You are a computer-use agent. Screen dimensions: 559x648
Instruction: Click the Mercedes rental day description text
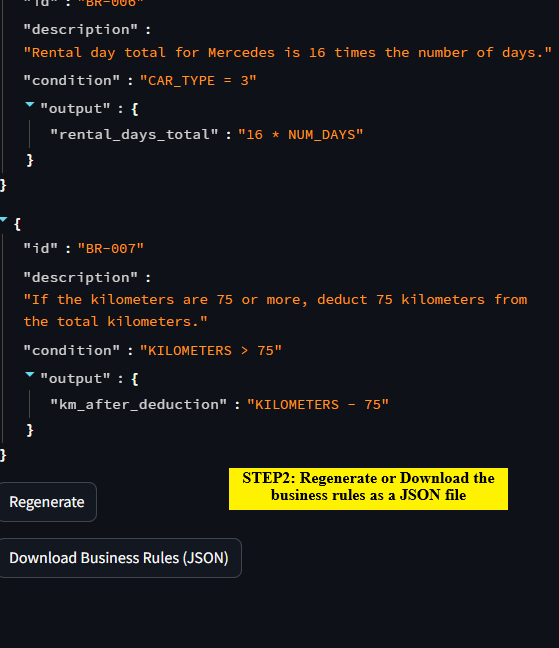tap(288, 52)
